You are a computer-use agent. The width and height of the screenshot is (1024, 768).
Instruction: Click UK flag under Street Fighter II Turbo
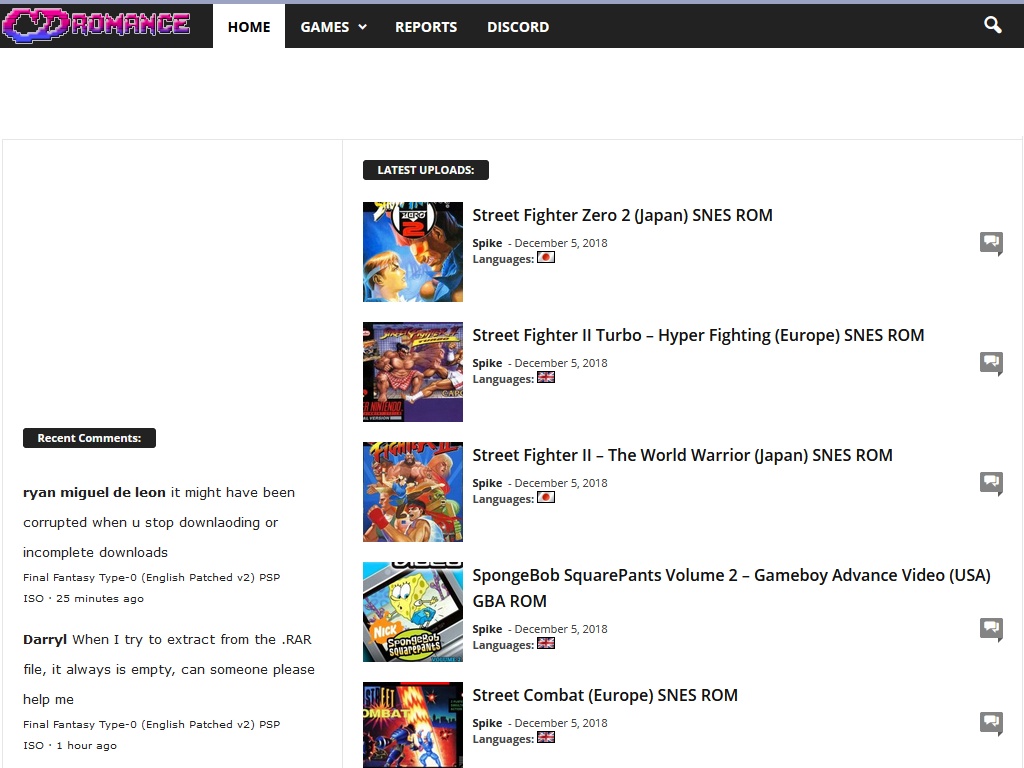546,377
